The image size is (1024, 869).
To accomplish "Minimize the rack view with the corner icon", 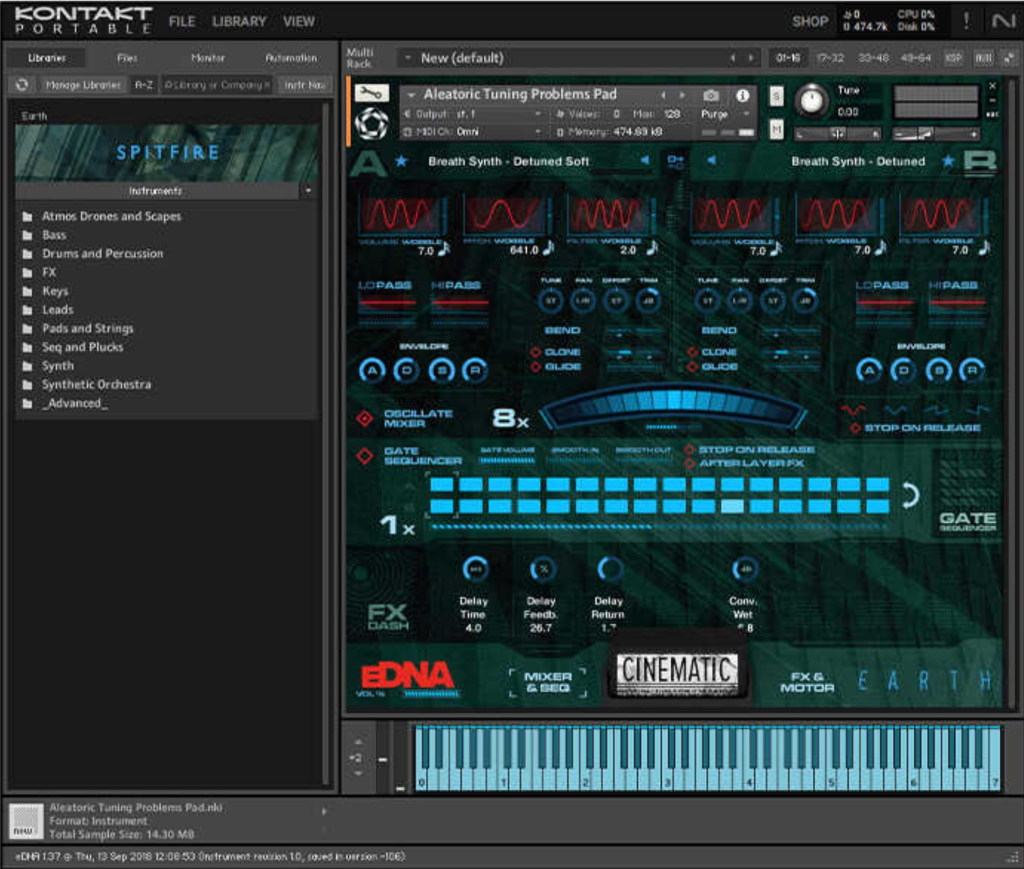I will tap(1010, 58).
